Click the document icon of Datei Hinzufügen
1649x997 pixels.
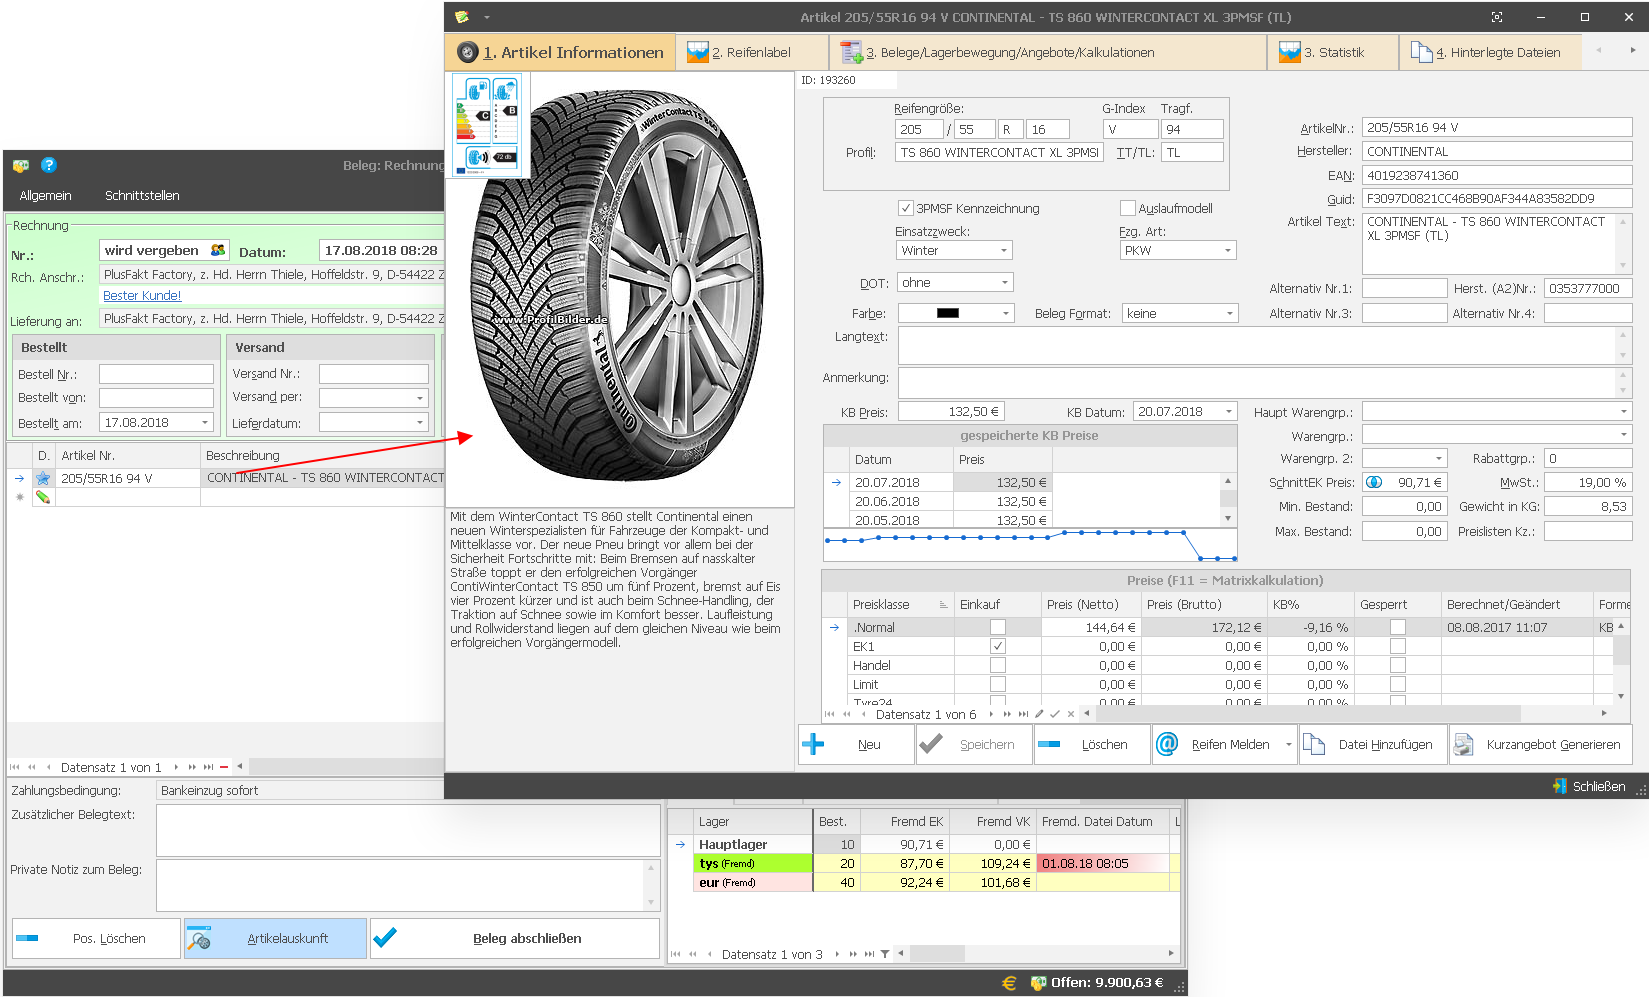coord(1313,744)
